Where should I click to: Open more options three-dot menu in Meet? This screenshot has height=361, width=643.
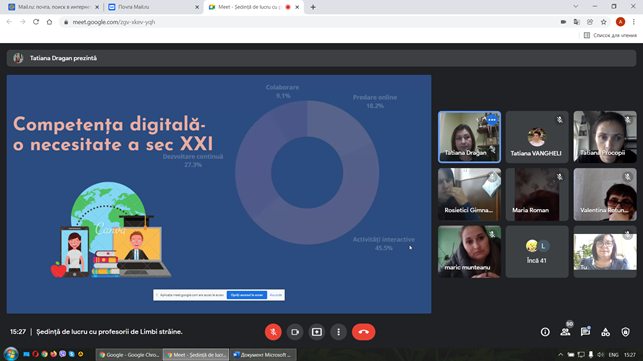coord(338,332)
